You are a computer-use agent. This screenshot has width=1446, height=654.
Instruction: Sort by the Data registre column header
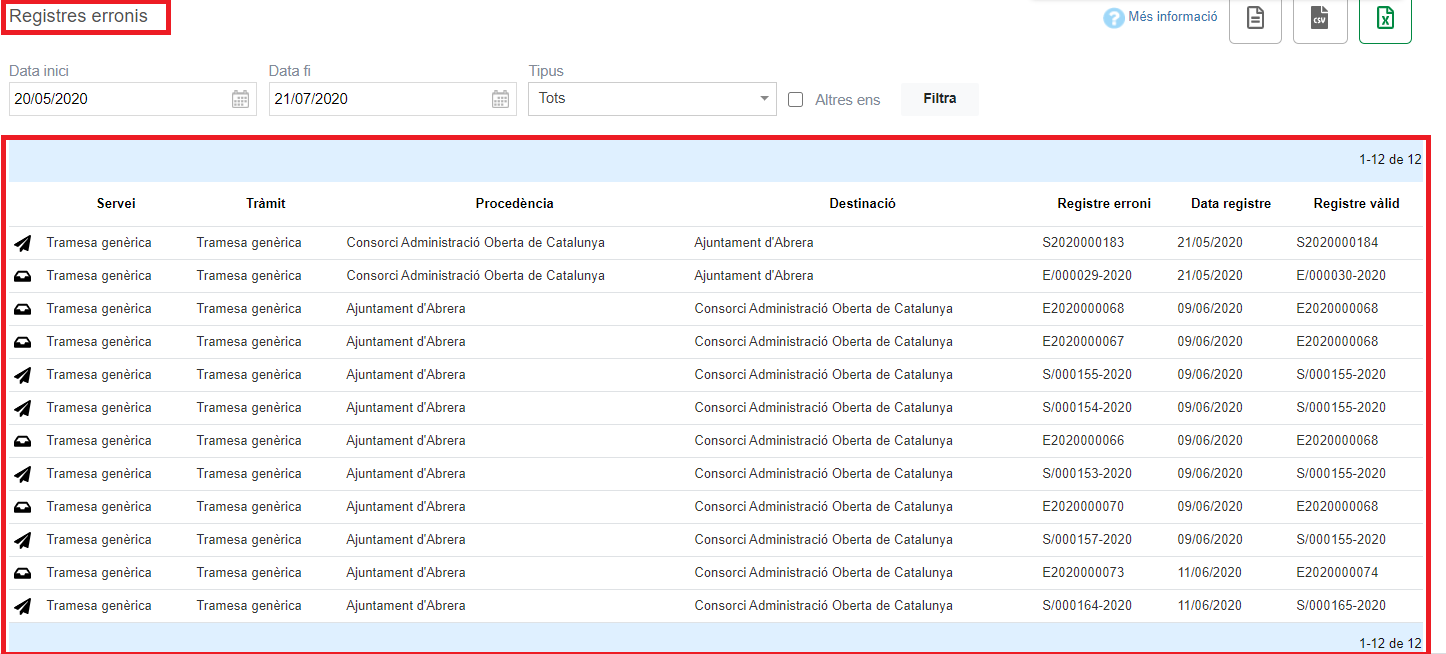coord(1230,204)
